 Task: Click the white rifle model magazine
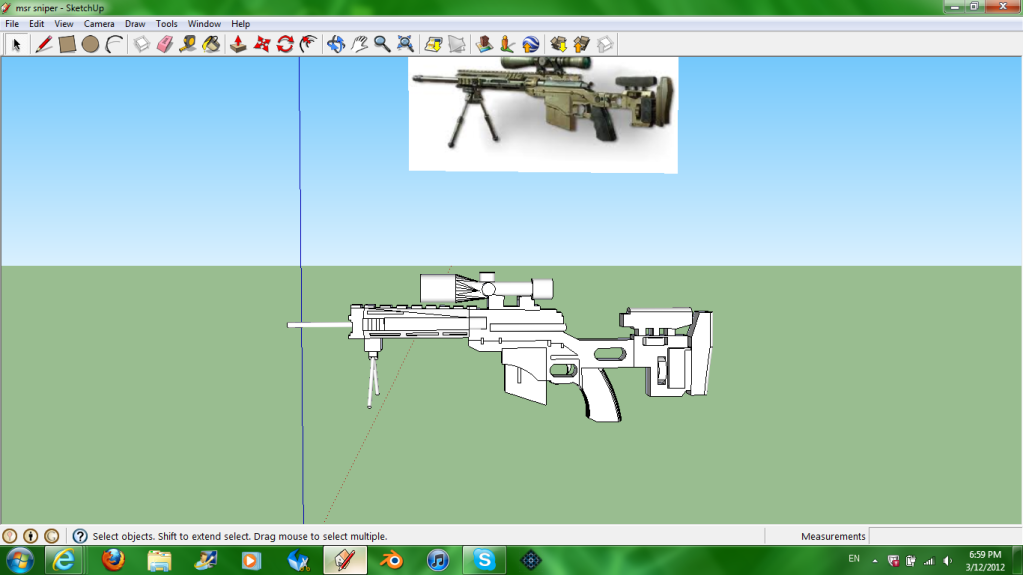525,375
